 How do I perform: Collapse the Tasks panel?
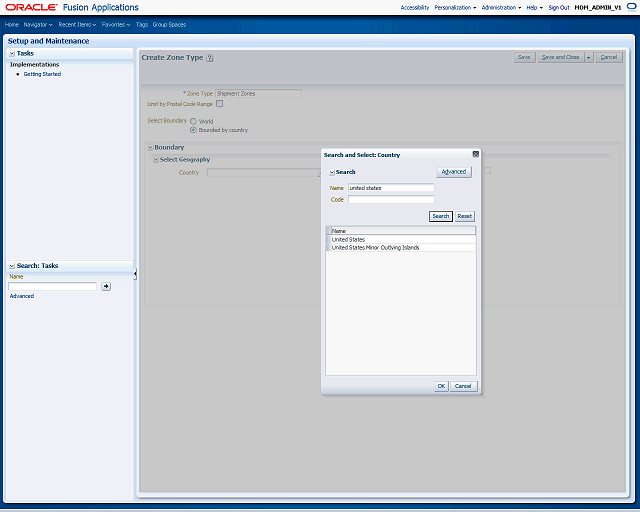(x=12, y=53)
